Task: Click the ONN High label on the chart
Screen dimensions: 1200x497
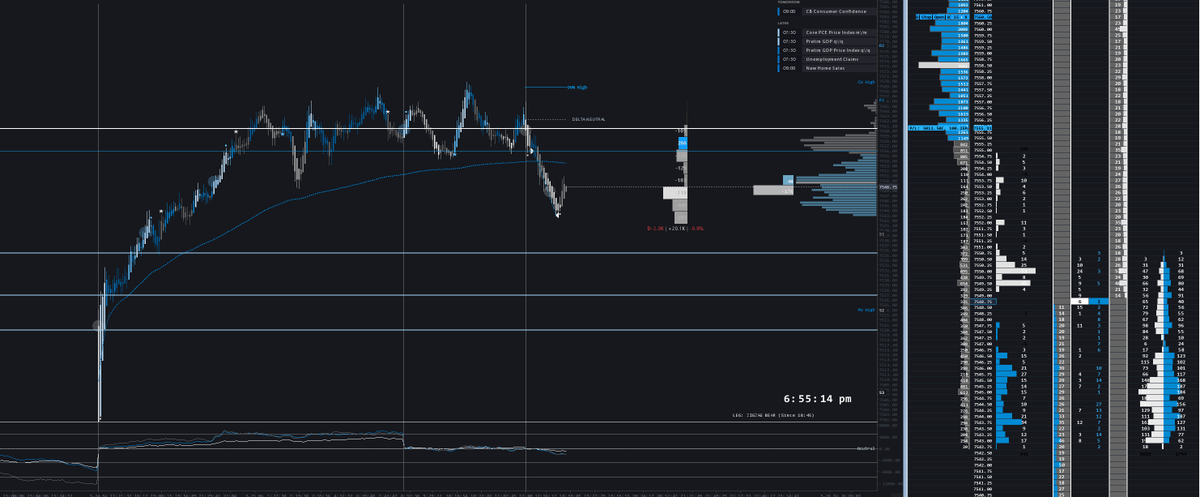Action: point(577,87)
